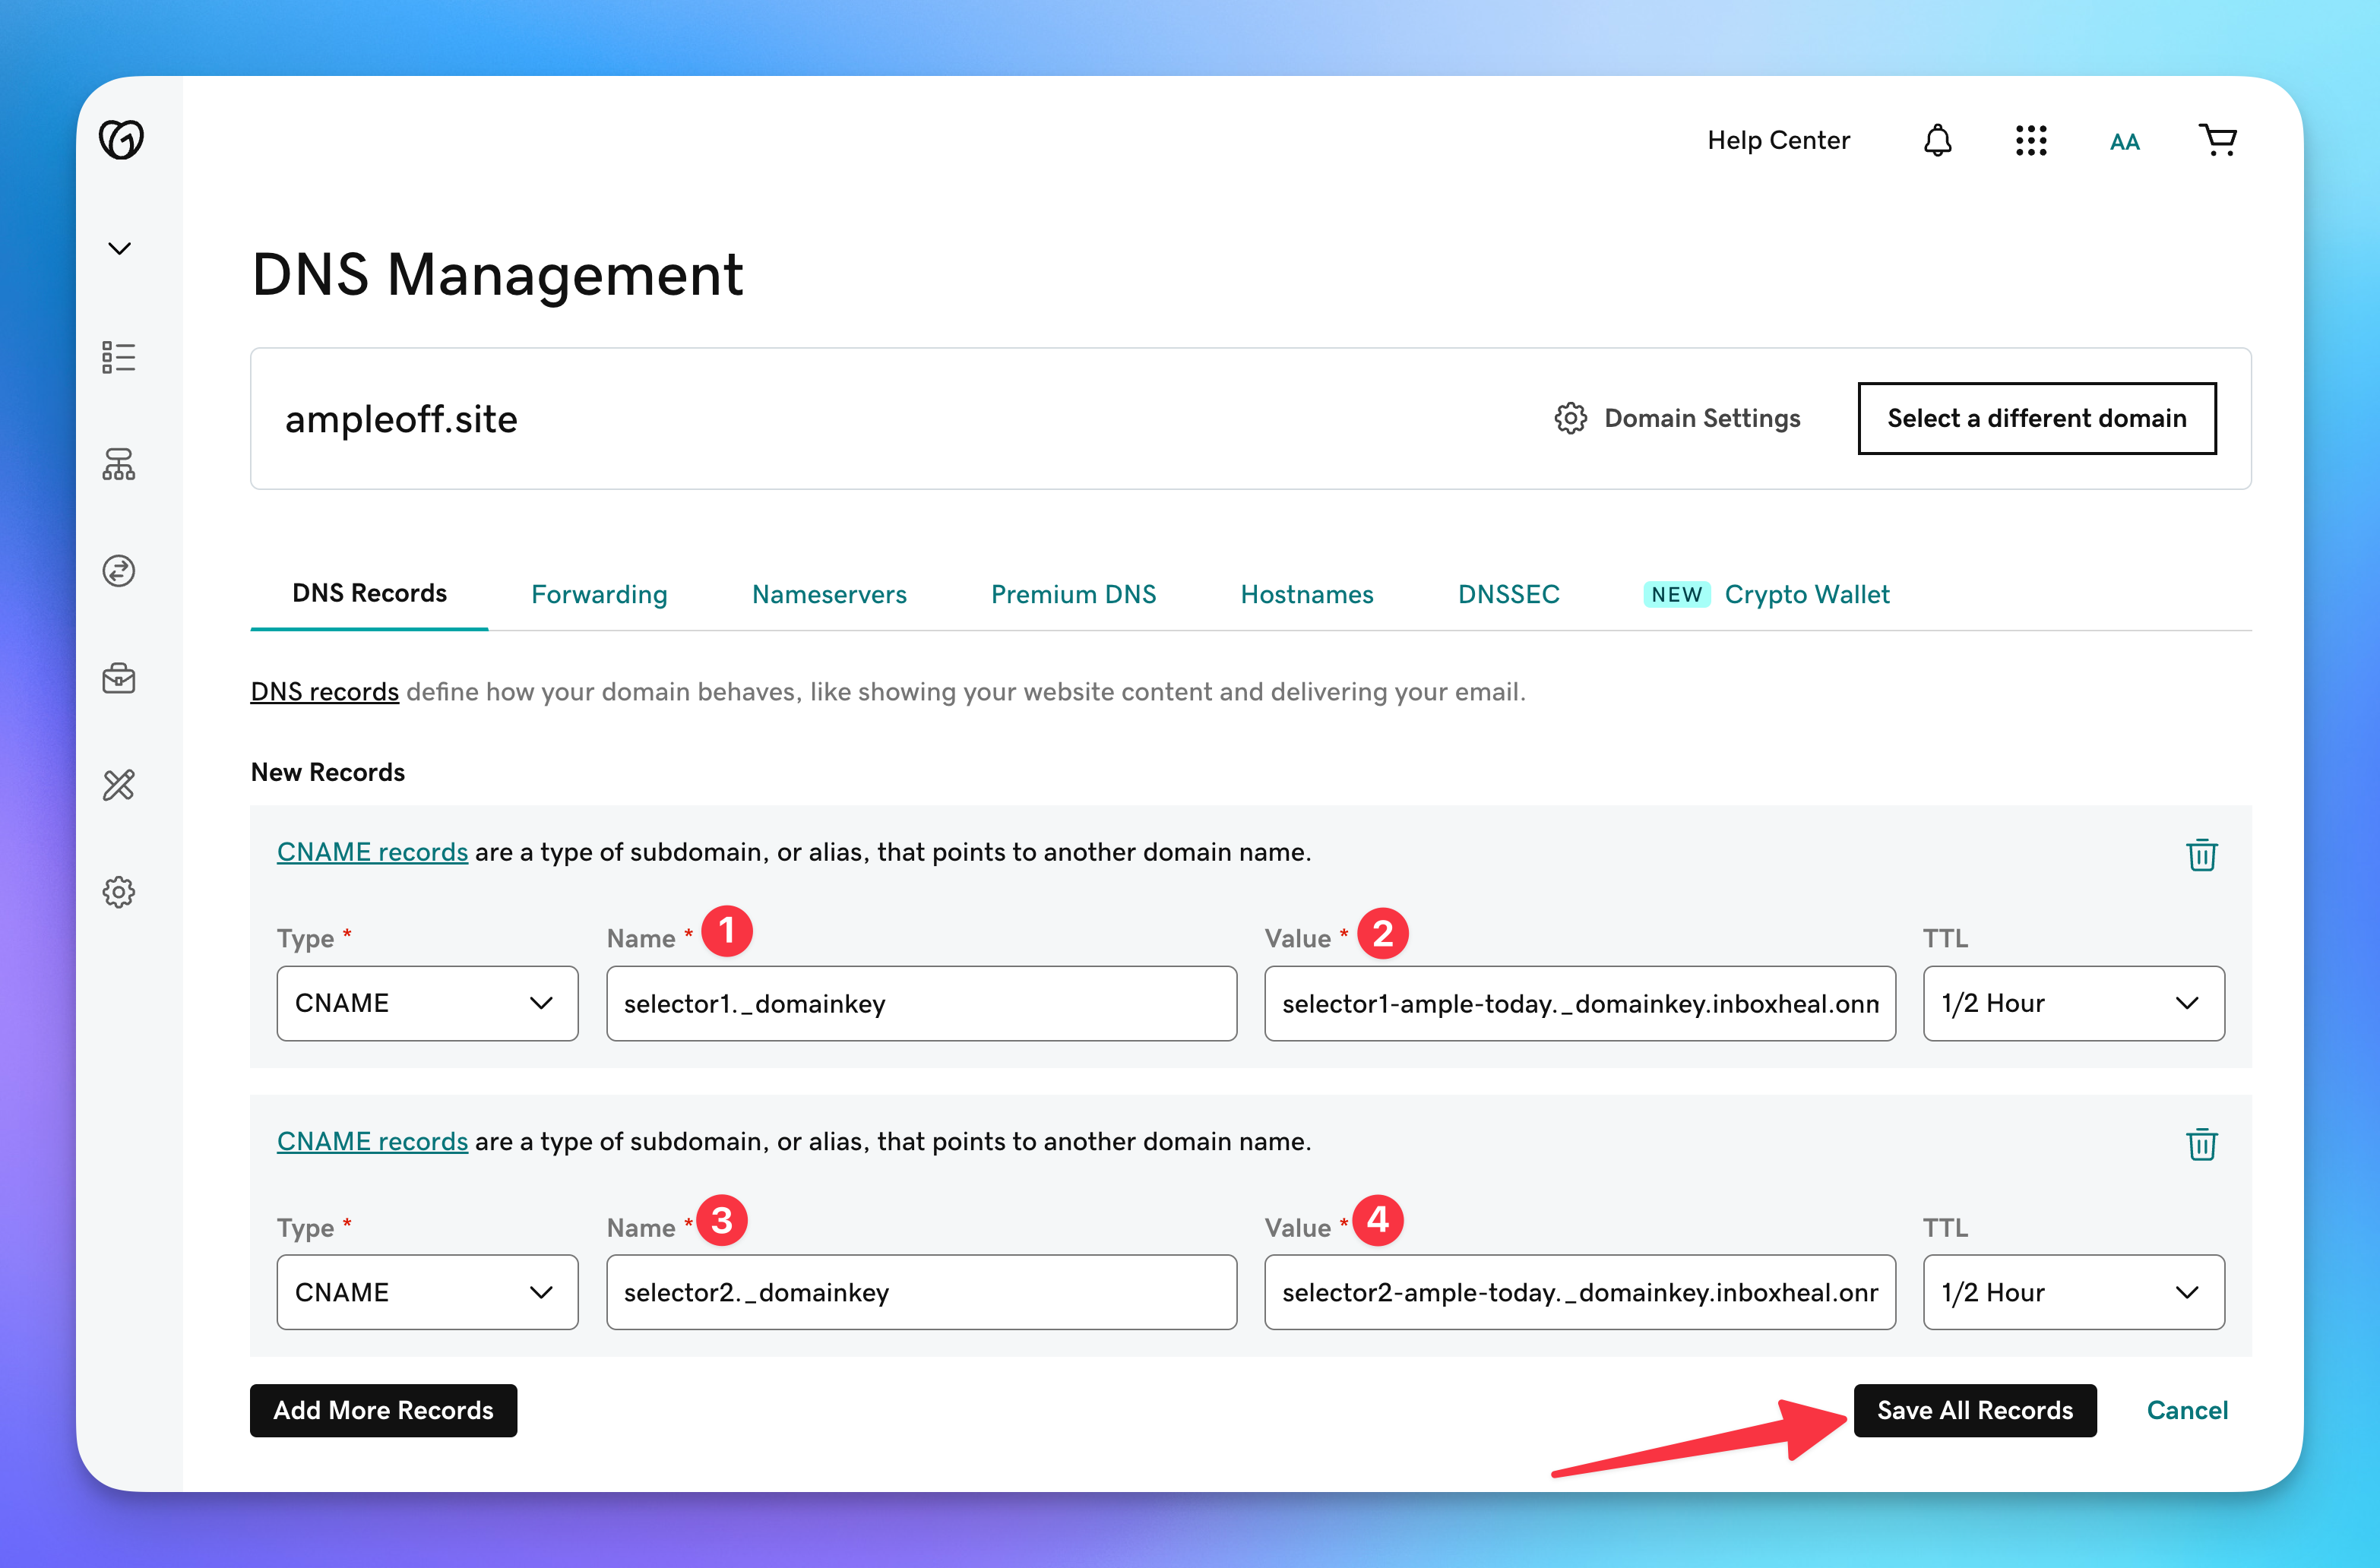Click the sidebar checklist icon
Screen dimensions: 2380x1568
[x=119, y=357]
